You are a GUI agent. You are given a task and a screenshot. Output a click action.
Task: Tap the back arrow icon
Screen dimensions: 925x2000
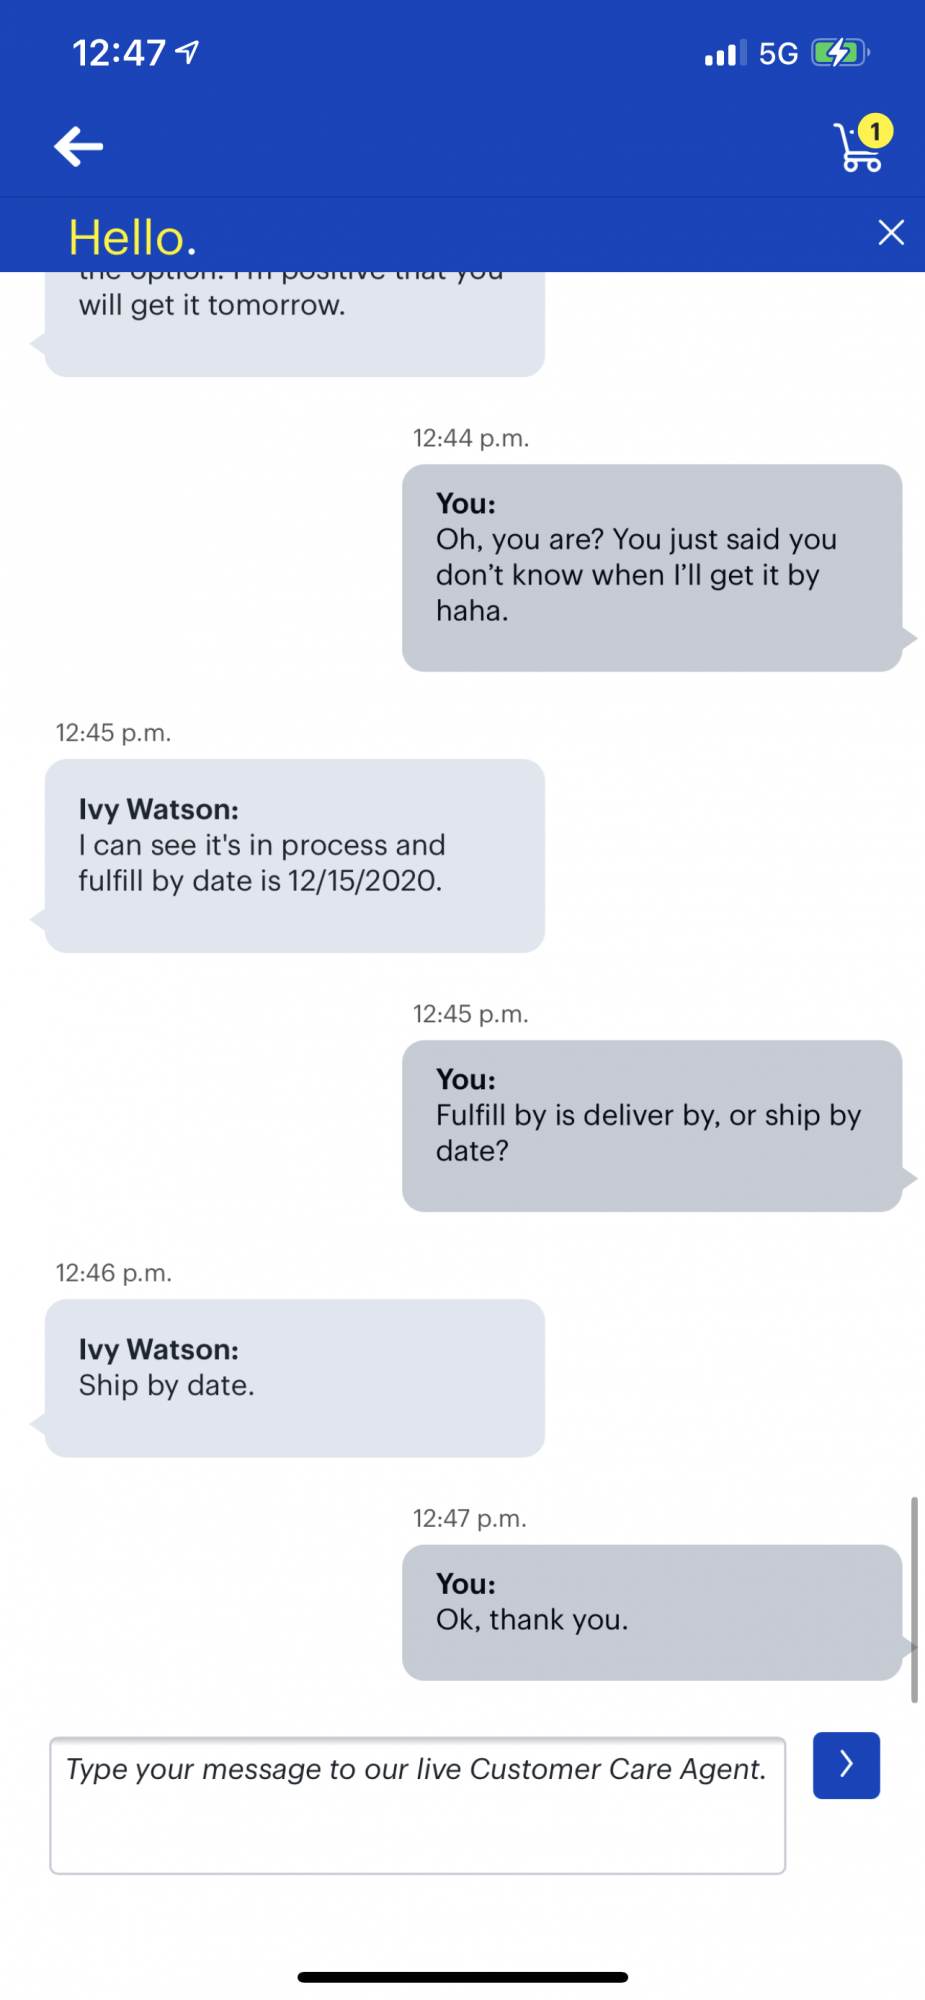(x=79, y=146)
